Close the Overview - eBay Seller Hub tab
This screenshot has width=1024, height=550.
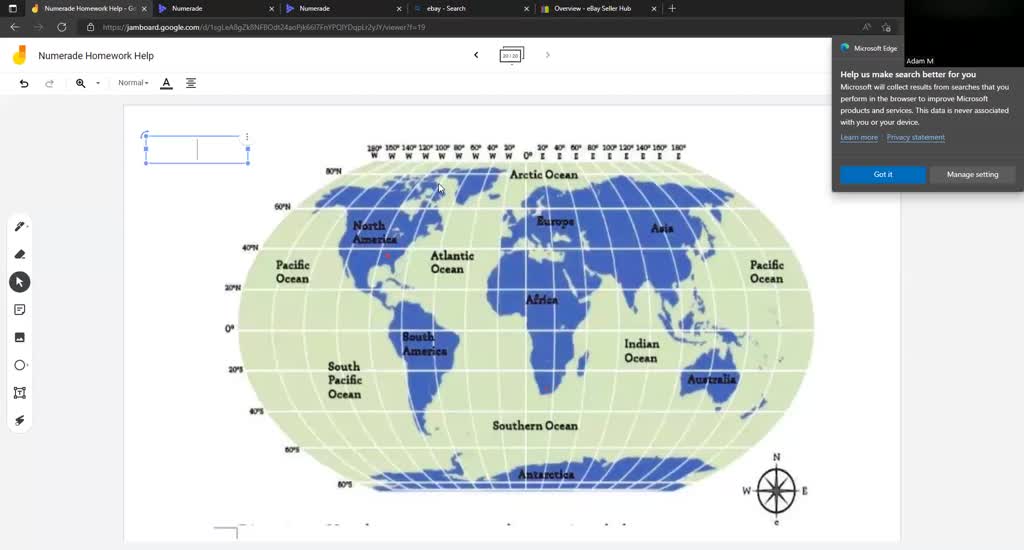(x=654, y=8)
